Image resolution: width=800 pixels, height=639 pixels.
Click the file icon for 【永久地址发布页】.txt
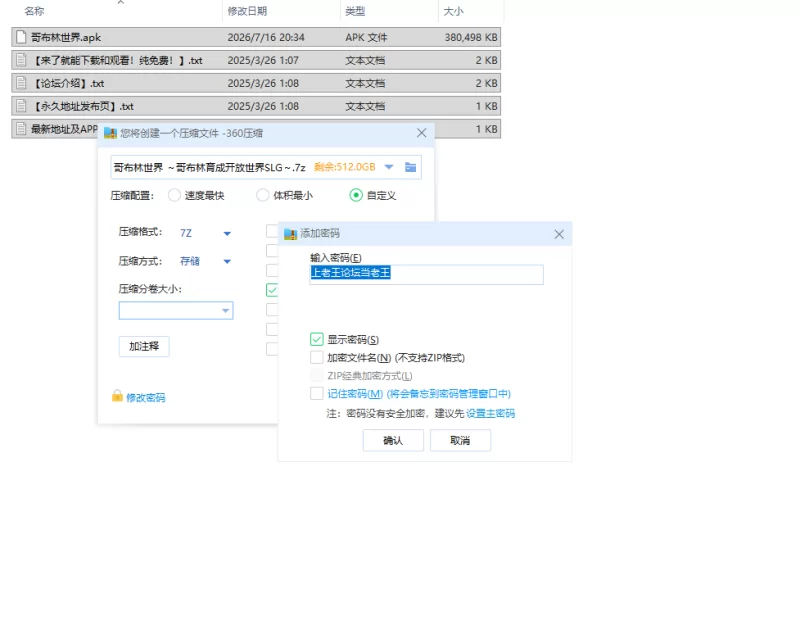(x=21, y=106)
